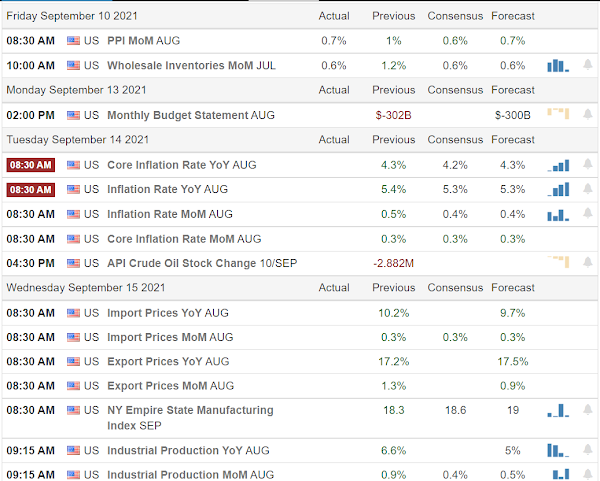This screenshot has height=481, width=600.
Task: Open the Inflation Rate YoY chart icon
Action: 558,189
